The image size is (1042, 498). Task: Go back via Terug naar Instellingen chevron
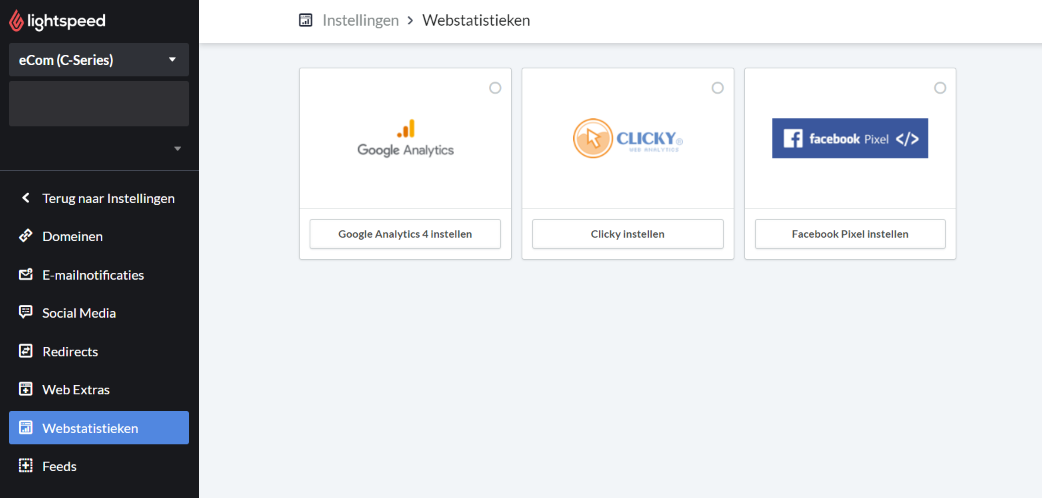pos(26,198)
